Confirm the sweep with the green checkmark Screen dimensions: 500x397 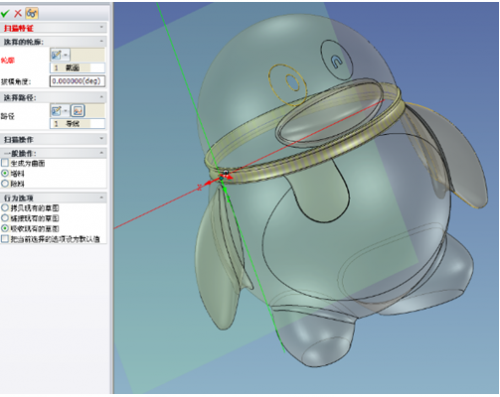[5, 13]
